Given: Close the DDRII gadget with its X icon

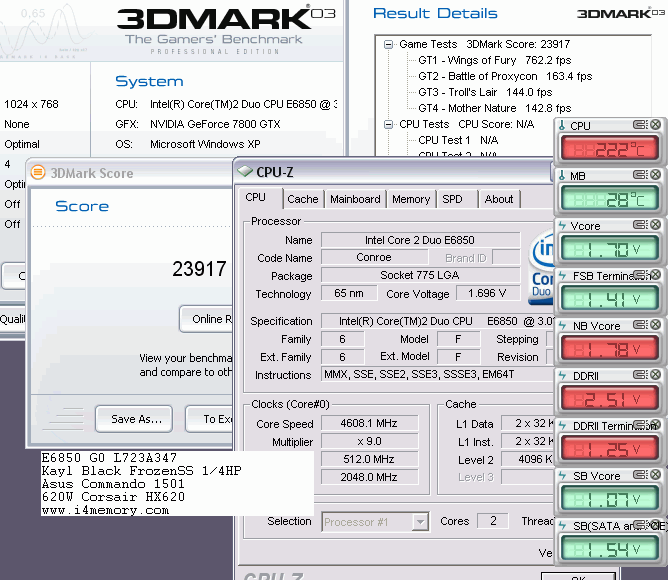Looking at the screenshot, I should [x=656, y=374].
